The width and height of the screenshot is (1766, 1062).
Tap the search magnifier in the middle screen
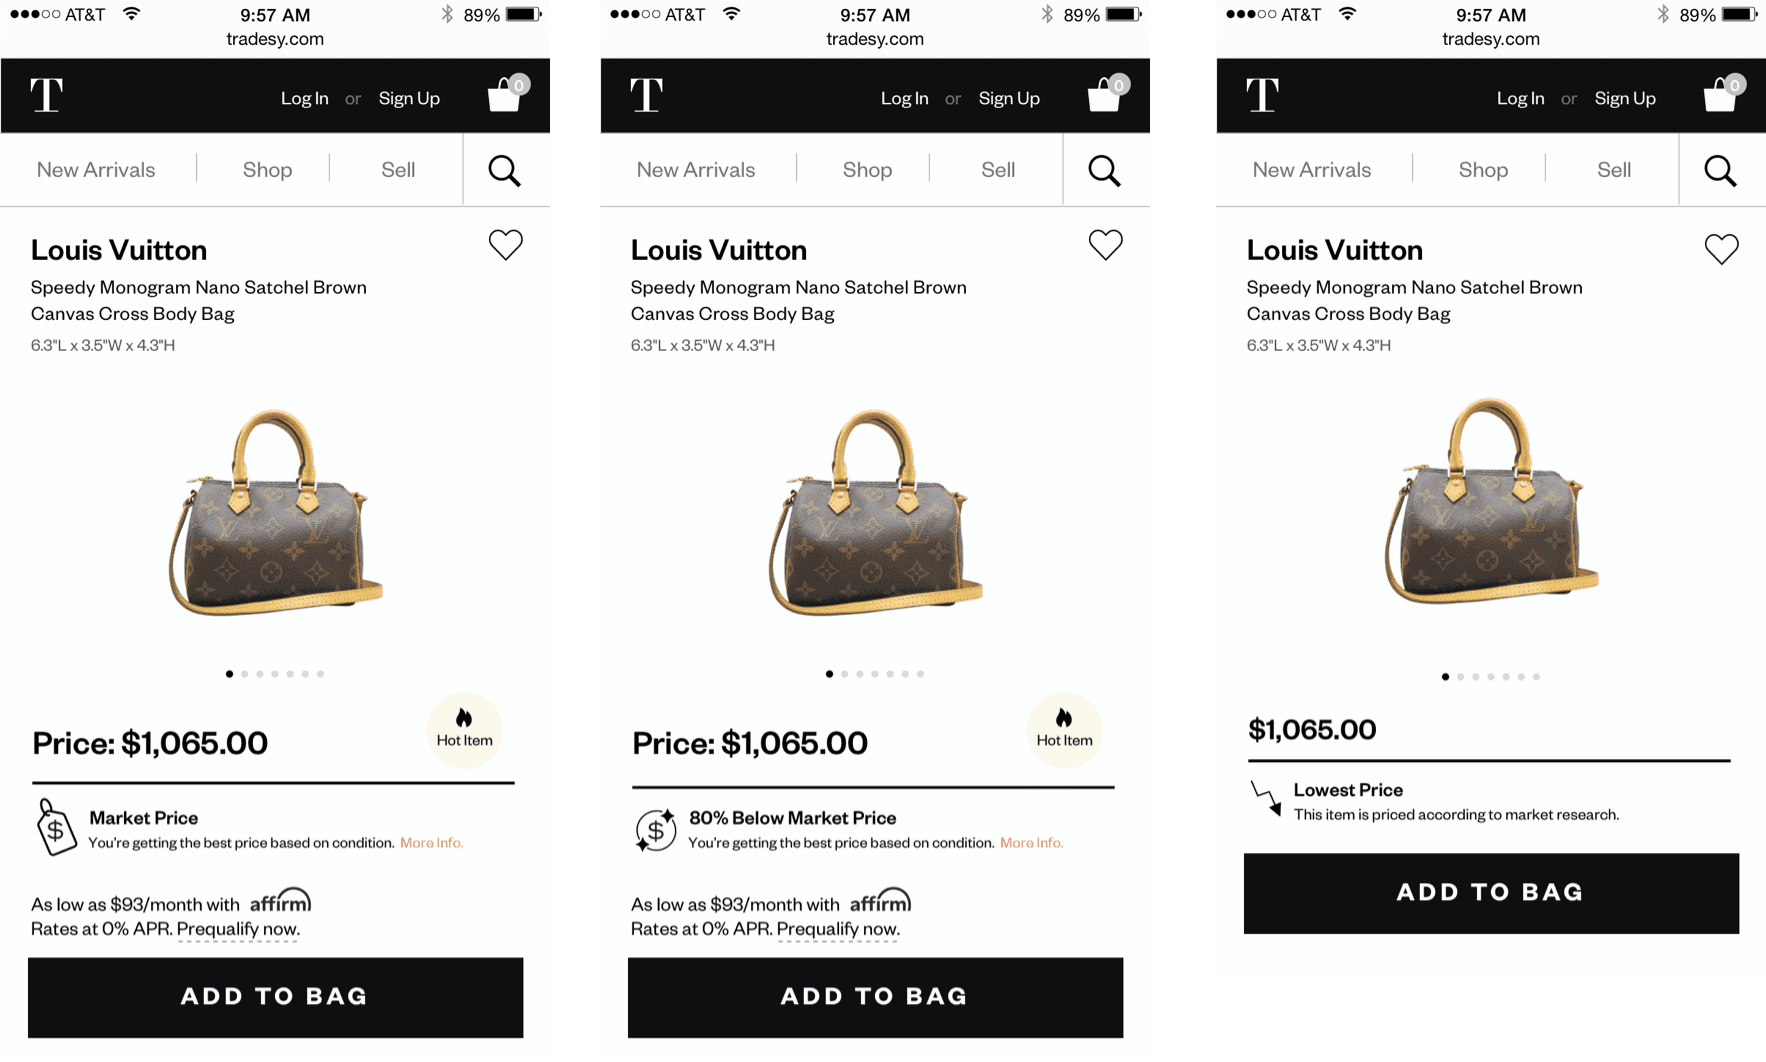(1104, 171)
